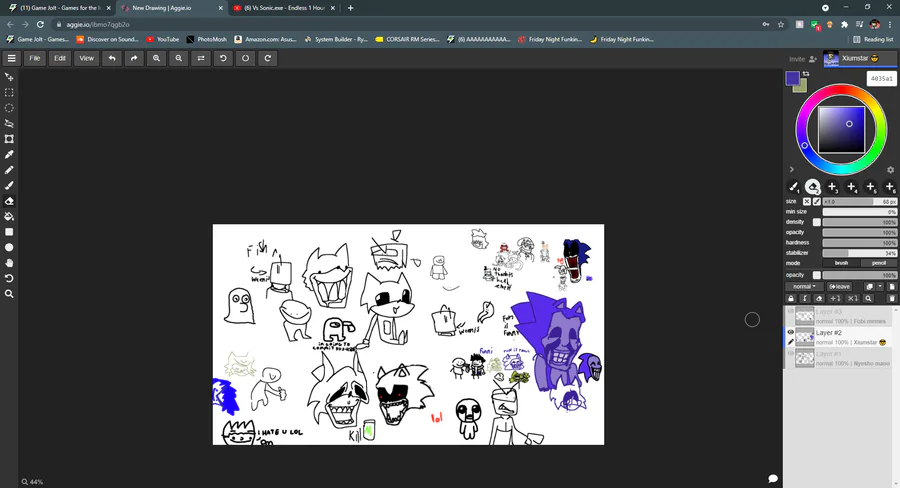Select the hand pan tool
The image size is (900, 488).
(x=9, y=263)
